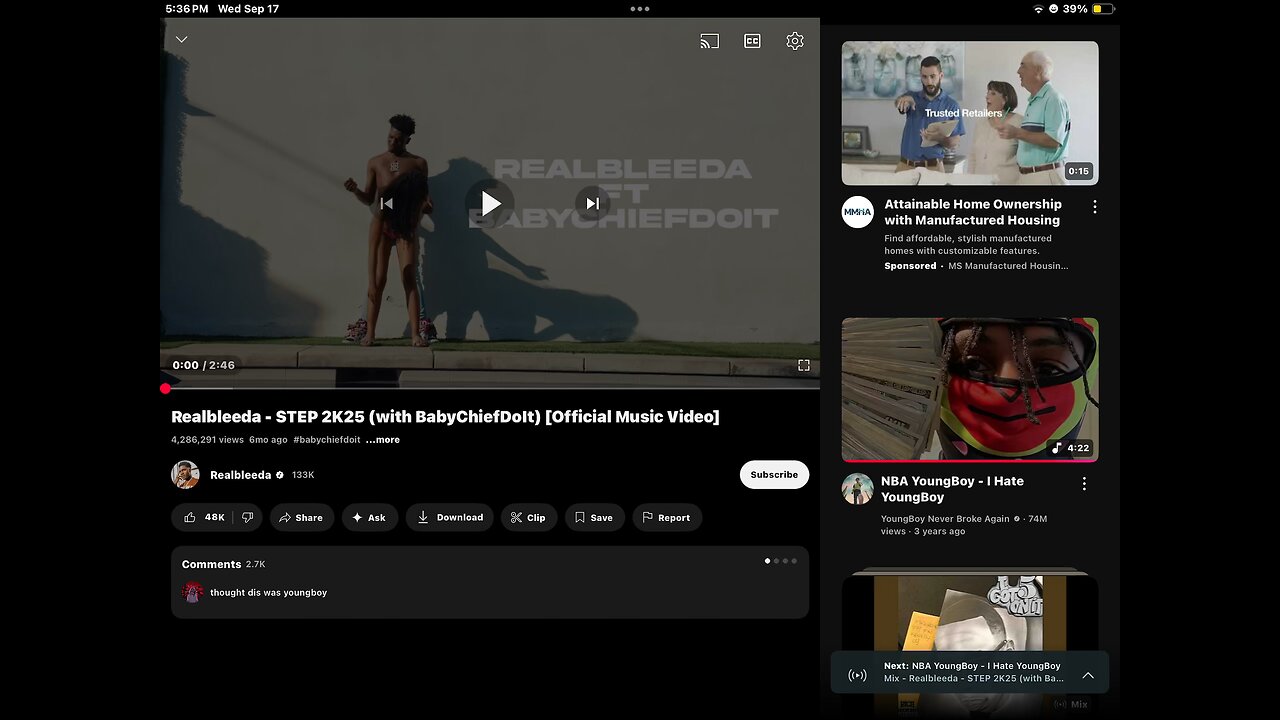Enter fullscreen mode on the video
The image size is (1280, 720).
pos(803,365)
